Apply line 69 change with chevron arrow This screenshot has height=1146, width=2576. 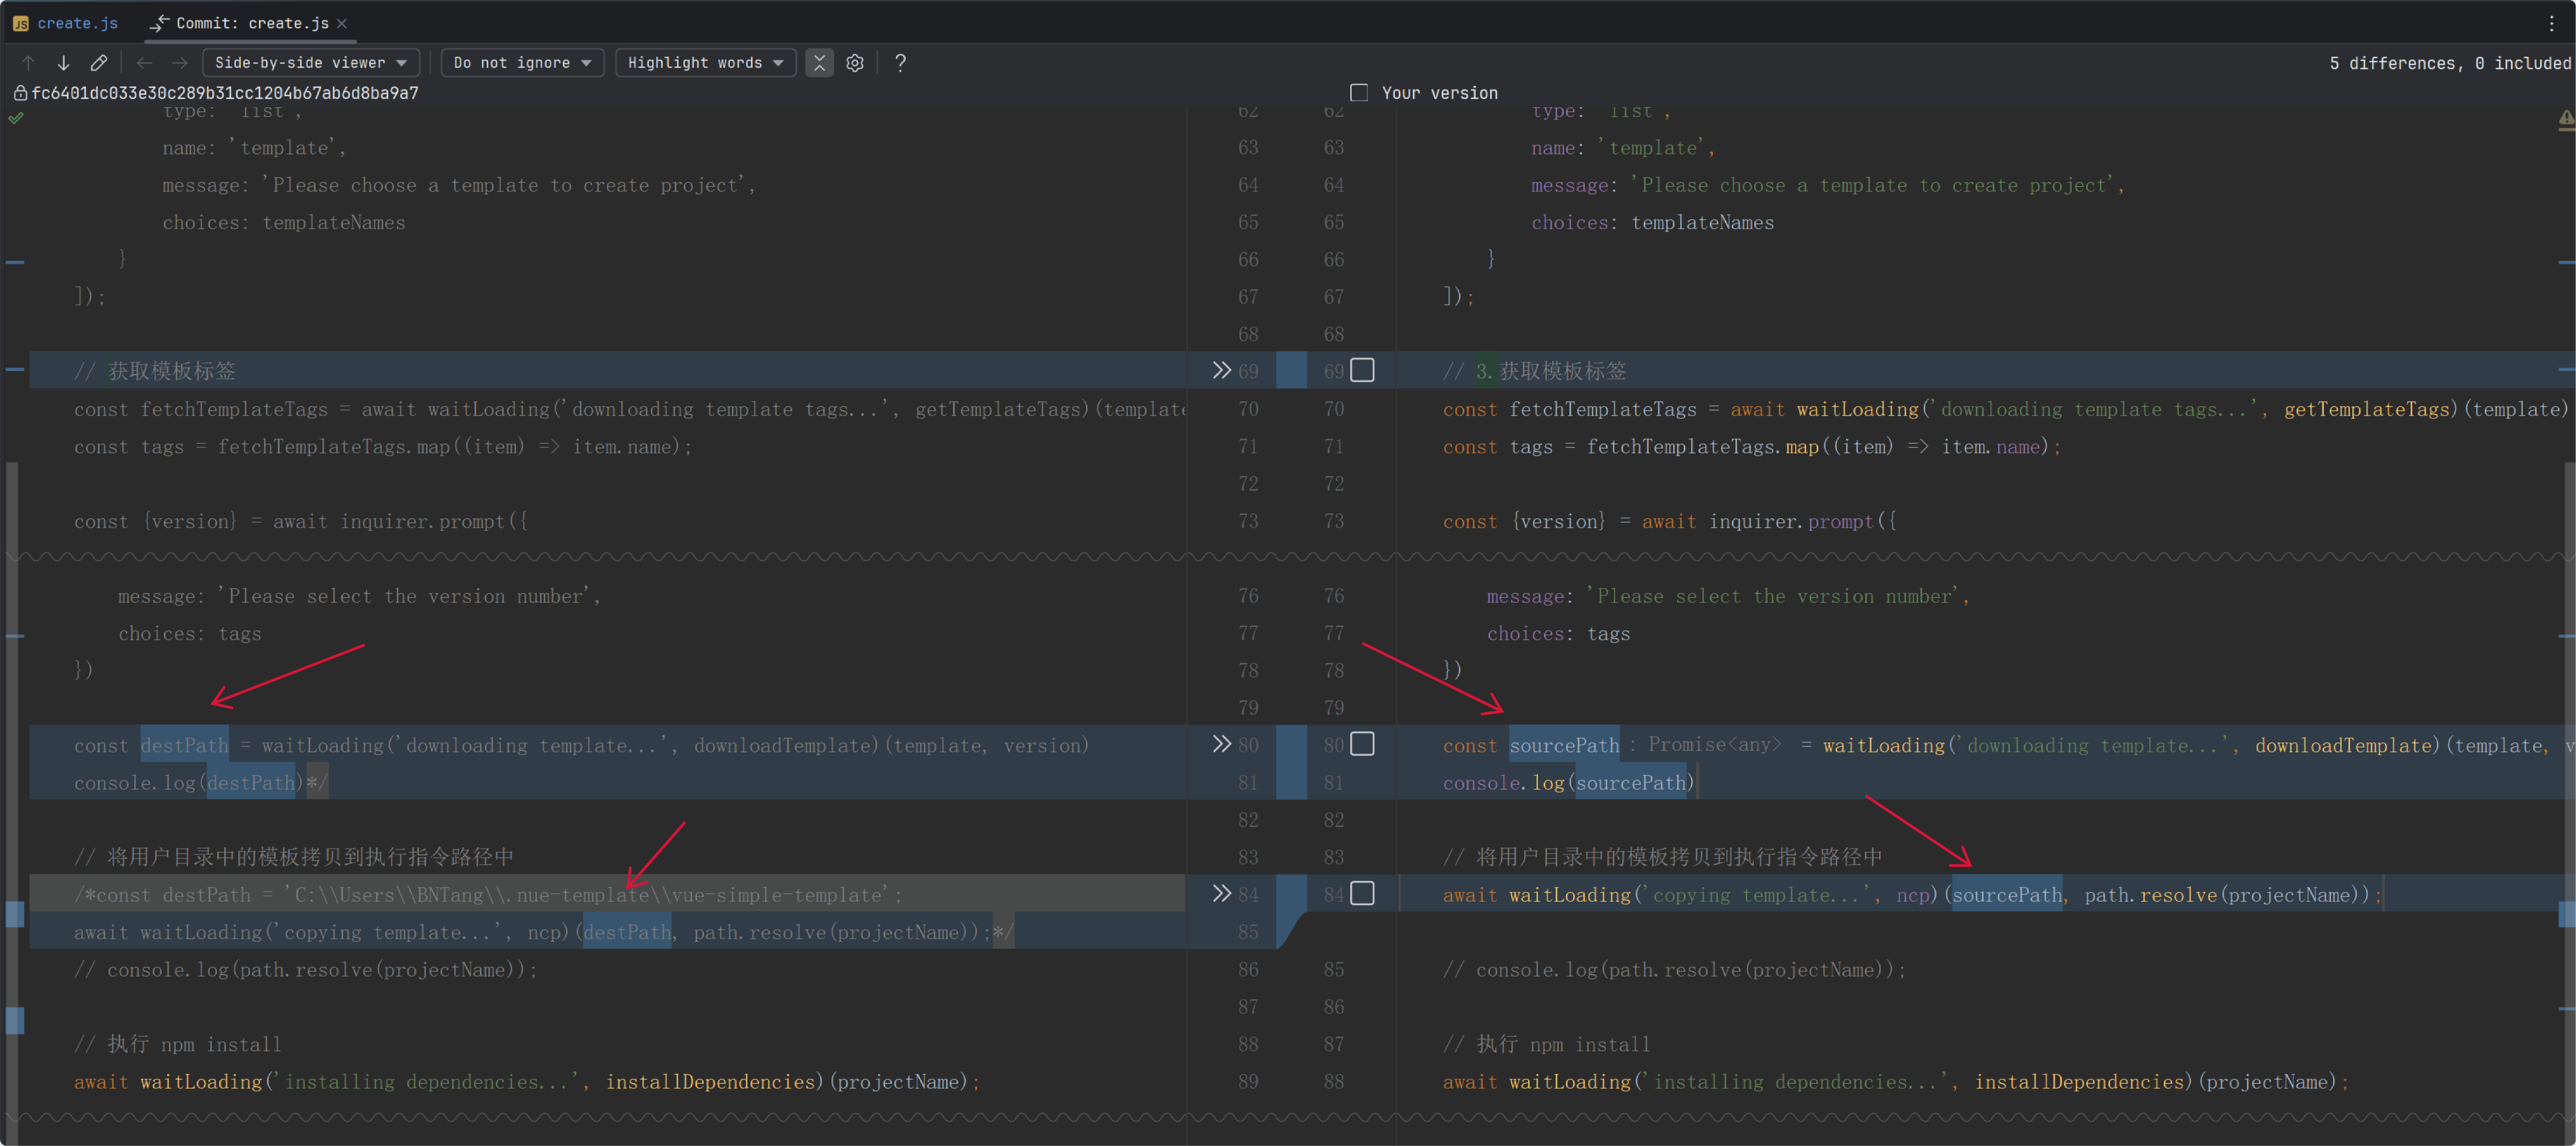[x=1221, y=370]
